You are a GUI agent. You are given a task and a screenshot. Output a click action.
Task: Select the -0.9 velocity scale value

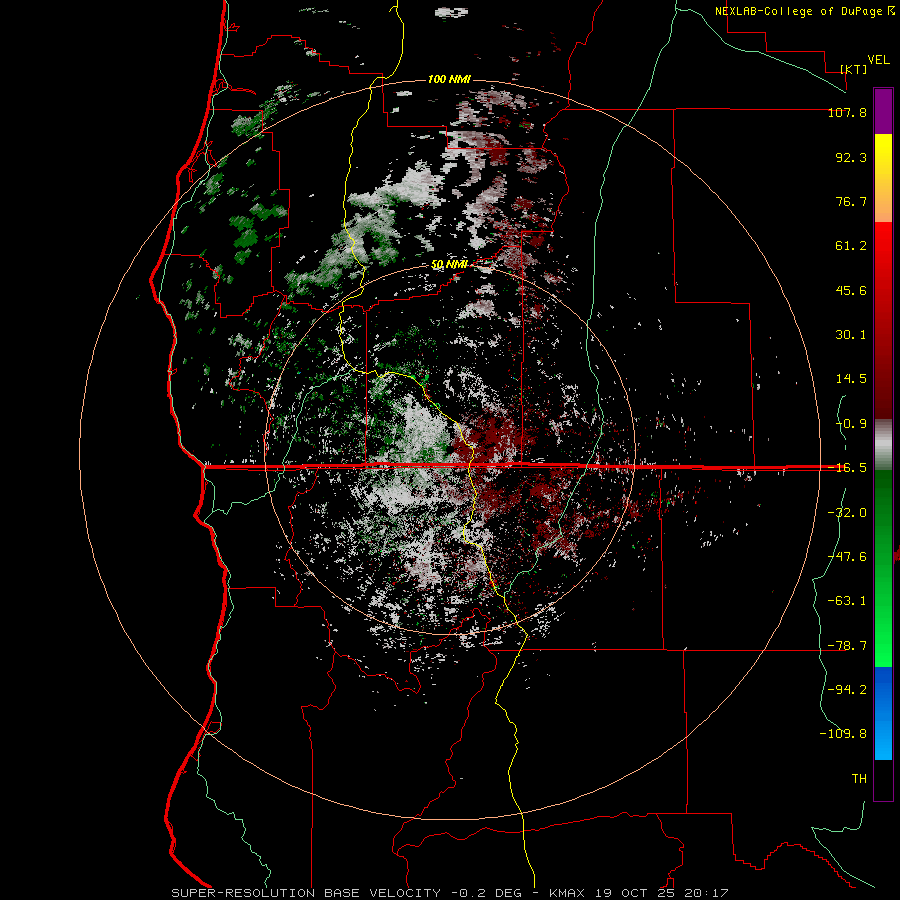click(x=851, y=424)
